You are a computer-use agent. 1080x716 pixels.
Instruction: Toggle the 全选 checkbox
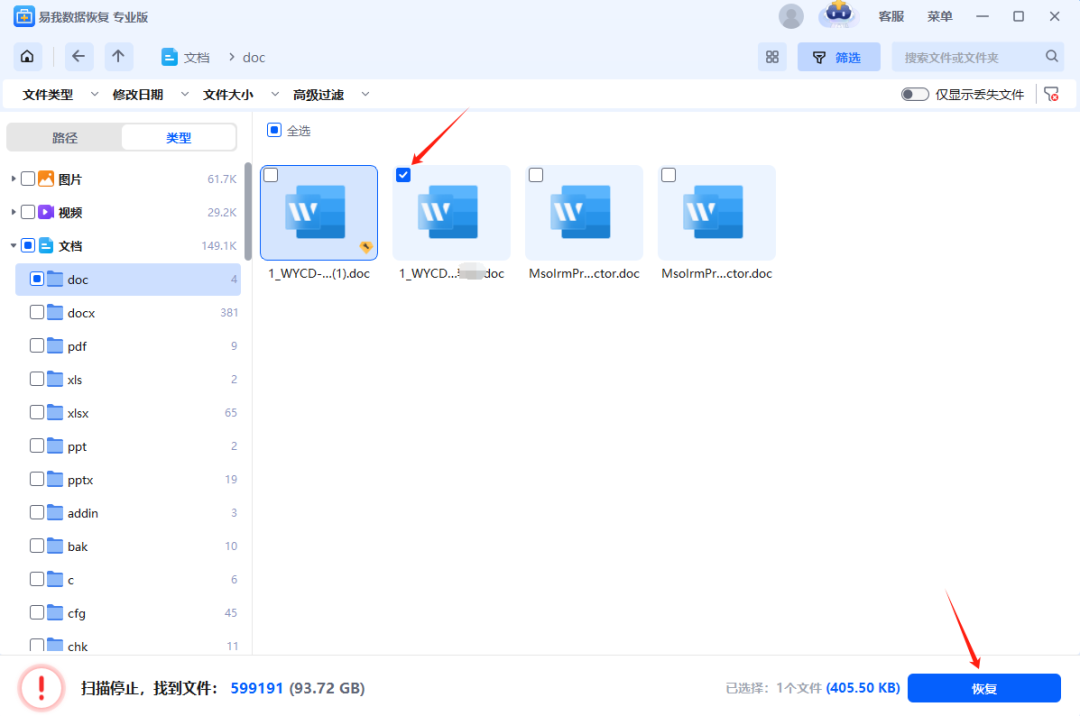274,130
